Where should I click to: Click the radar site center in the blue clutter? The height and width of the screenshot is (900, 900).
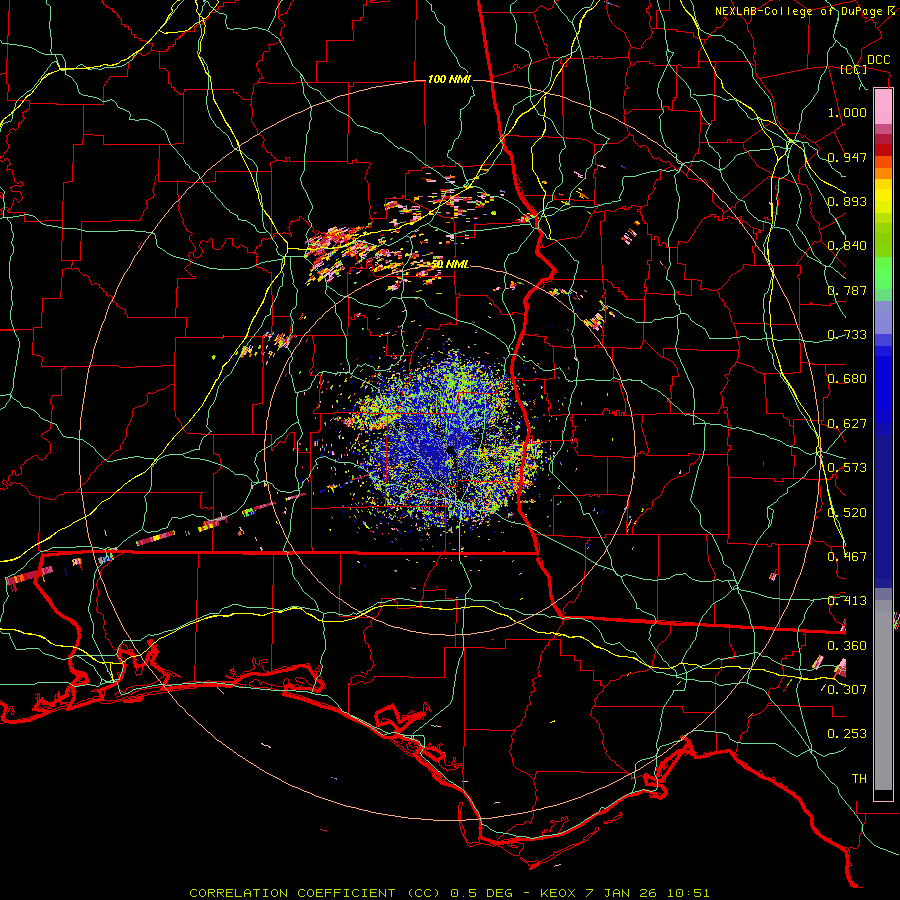[x=449, y=449]
